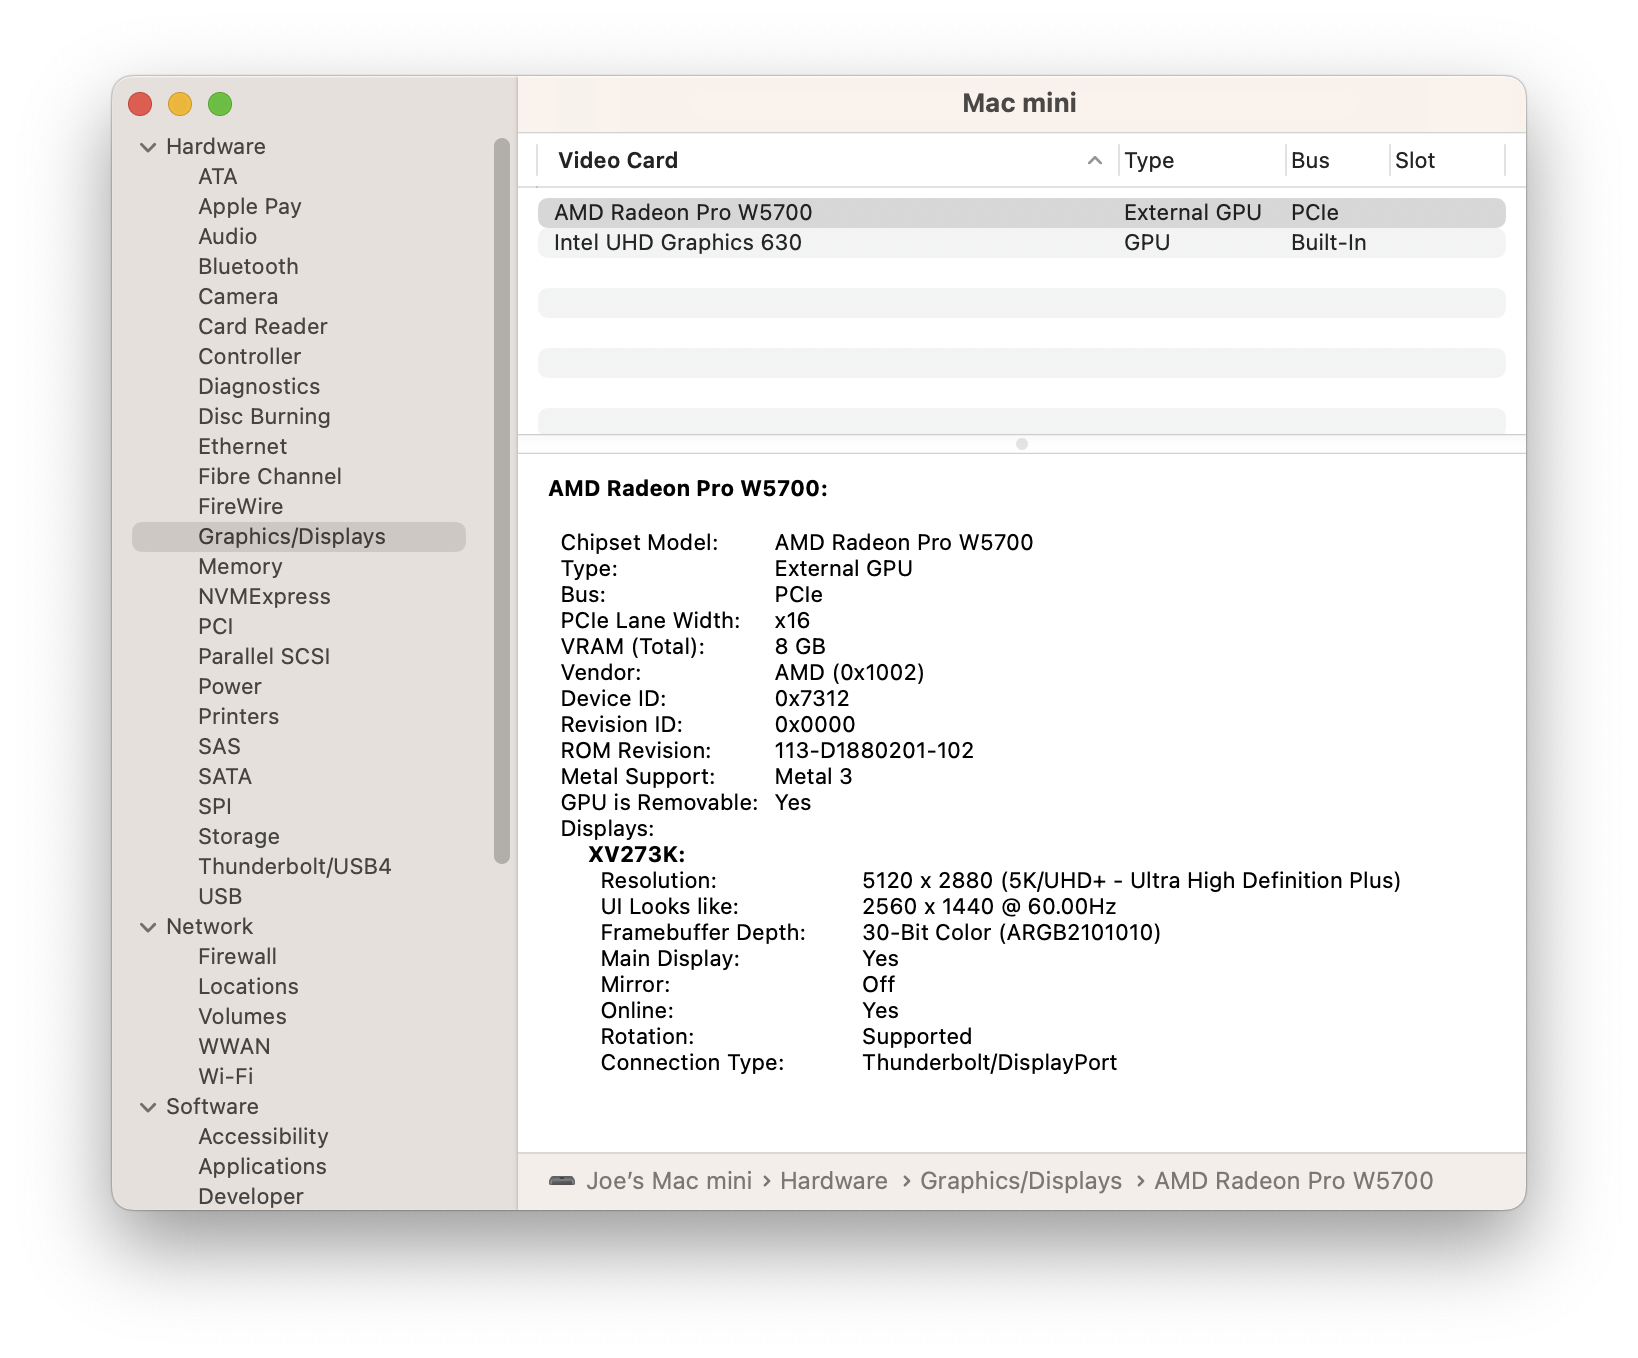Image resolution: width=1638 pixels, height=1358 pixels.
Task: Select NVMExpress in the sidebar
Action: point(264,597)
